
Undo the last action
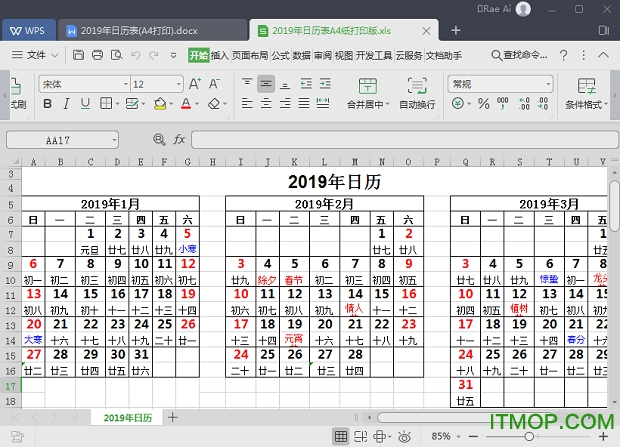click(x=135, y=55)
